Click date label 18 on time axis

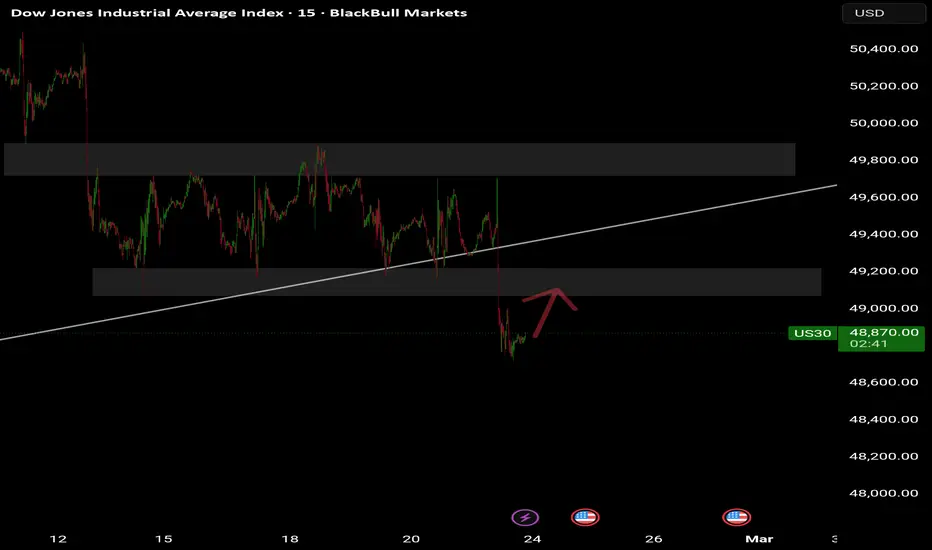pos(289,539)
